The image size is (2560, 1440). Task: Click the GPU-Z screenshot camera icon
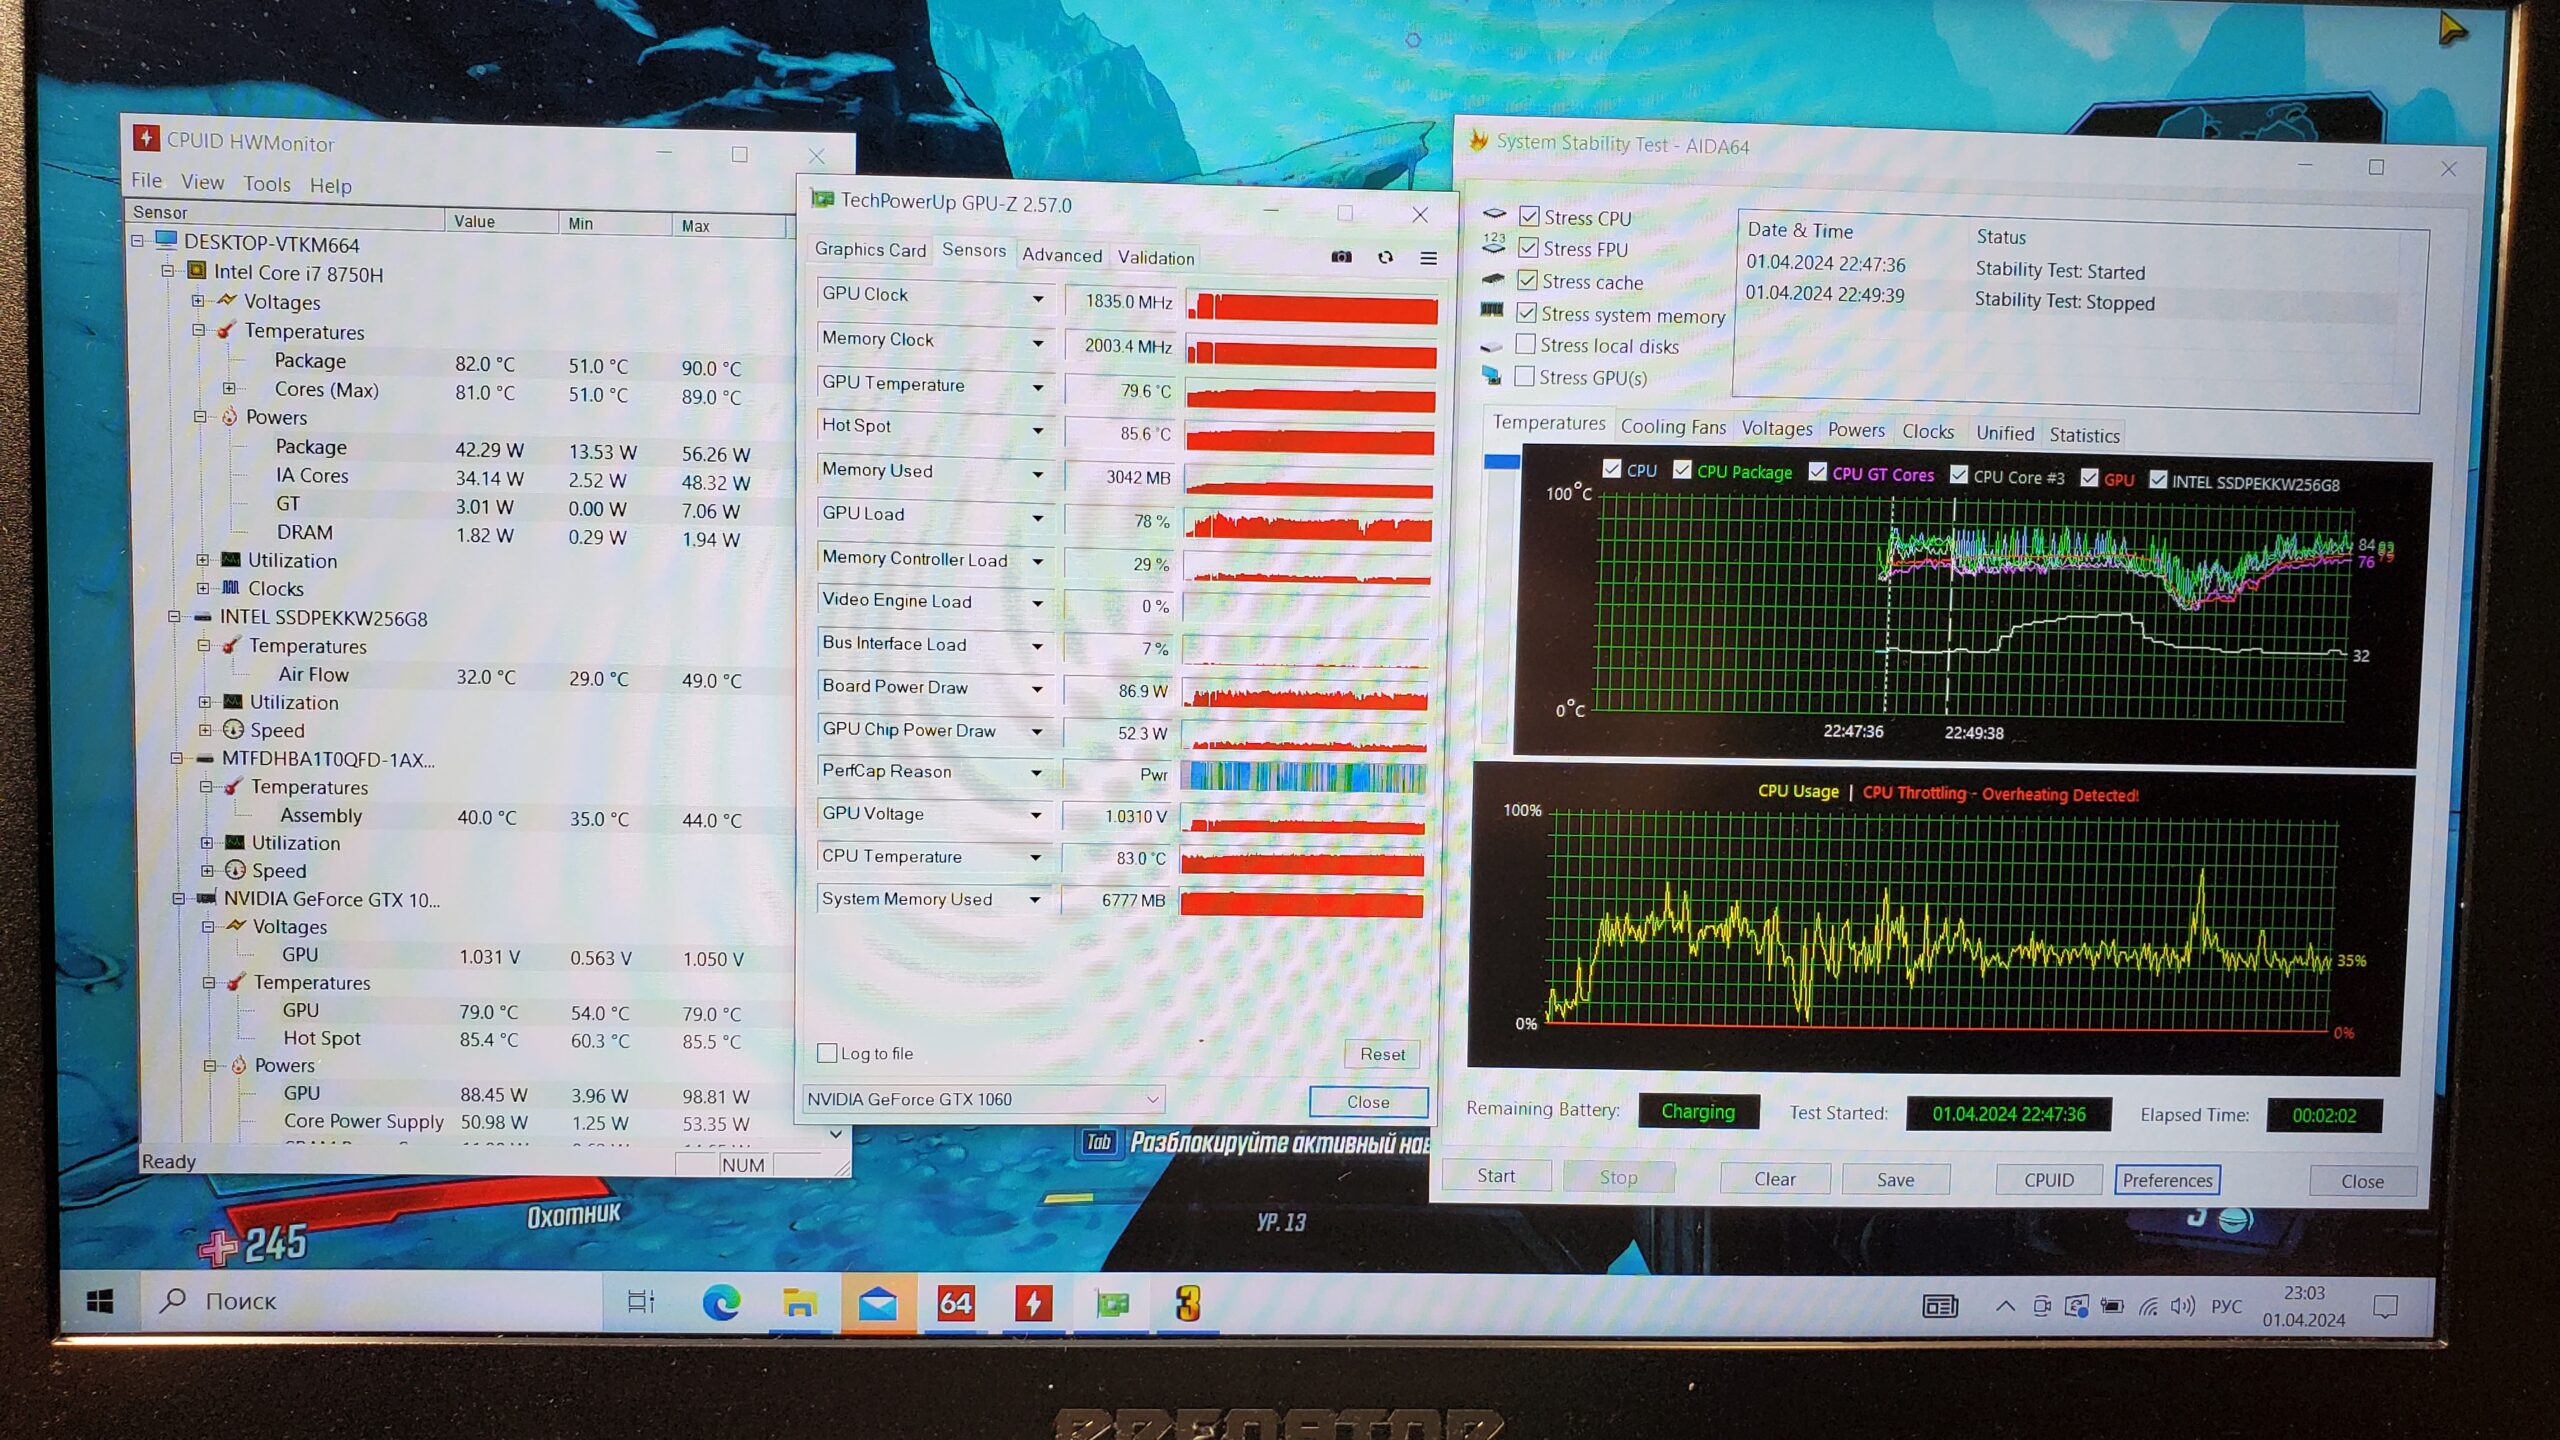(1341, 257)
